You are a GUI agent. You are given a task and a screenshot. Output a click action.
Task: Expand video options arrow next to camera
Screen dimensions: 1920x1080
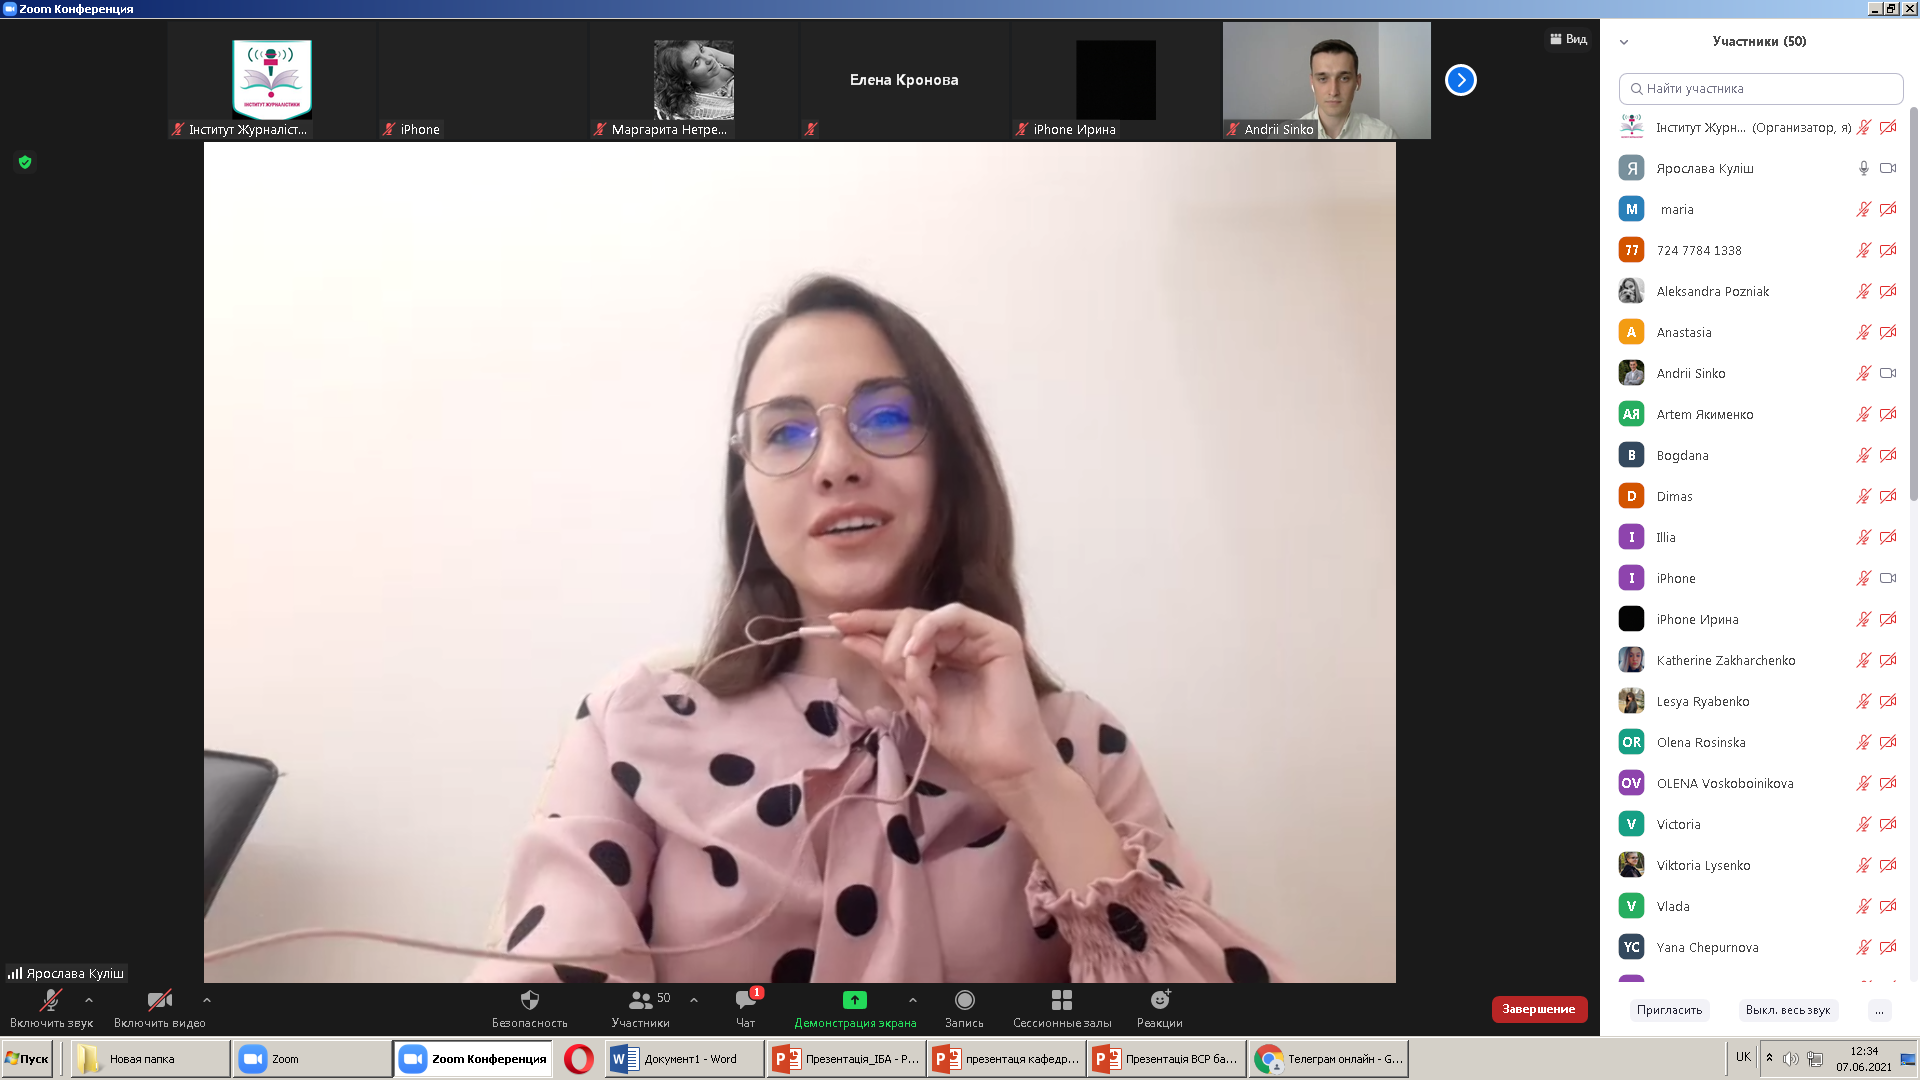207,999
